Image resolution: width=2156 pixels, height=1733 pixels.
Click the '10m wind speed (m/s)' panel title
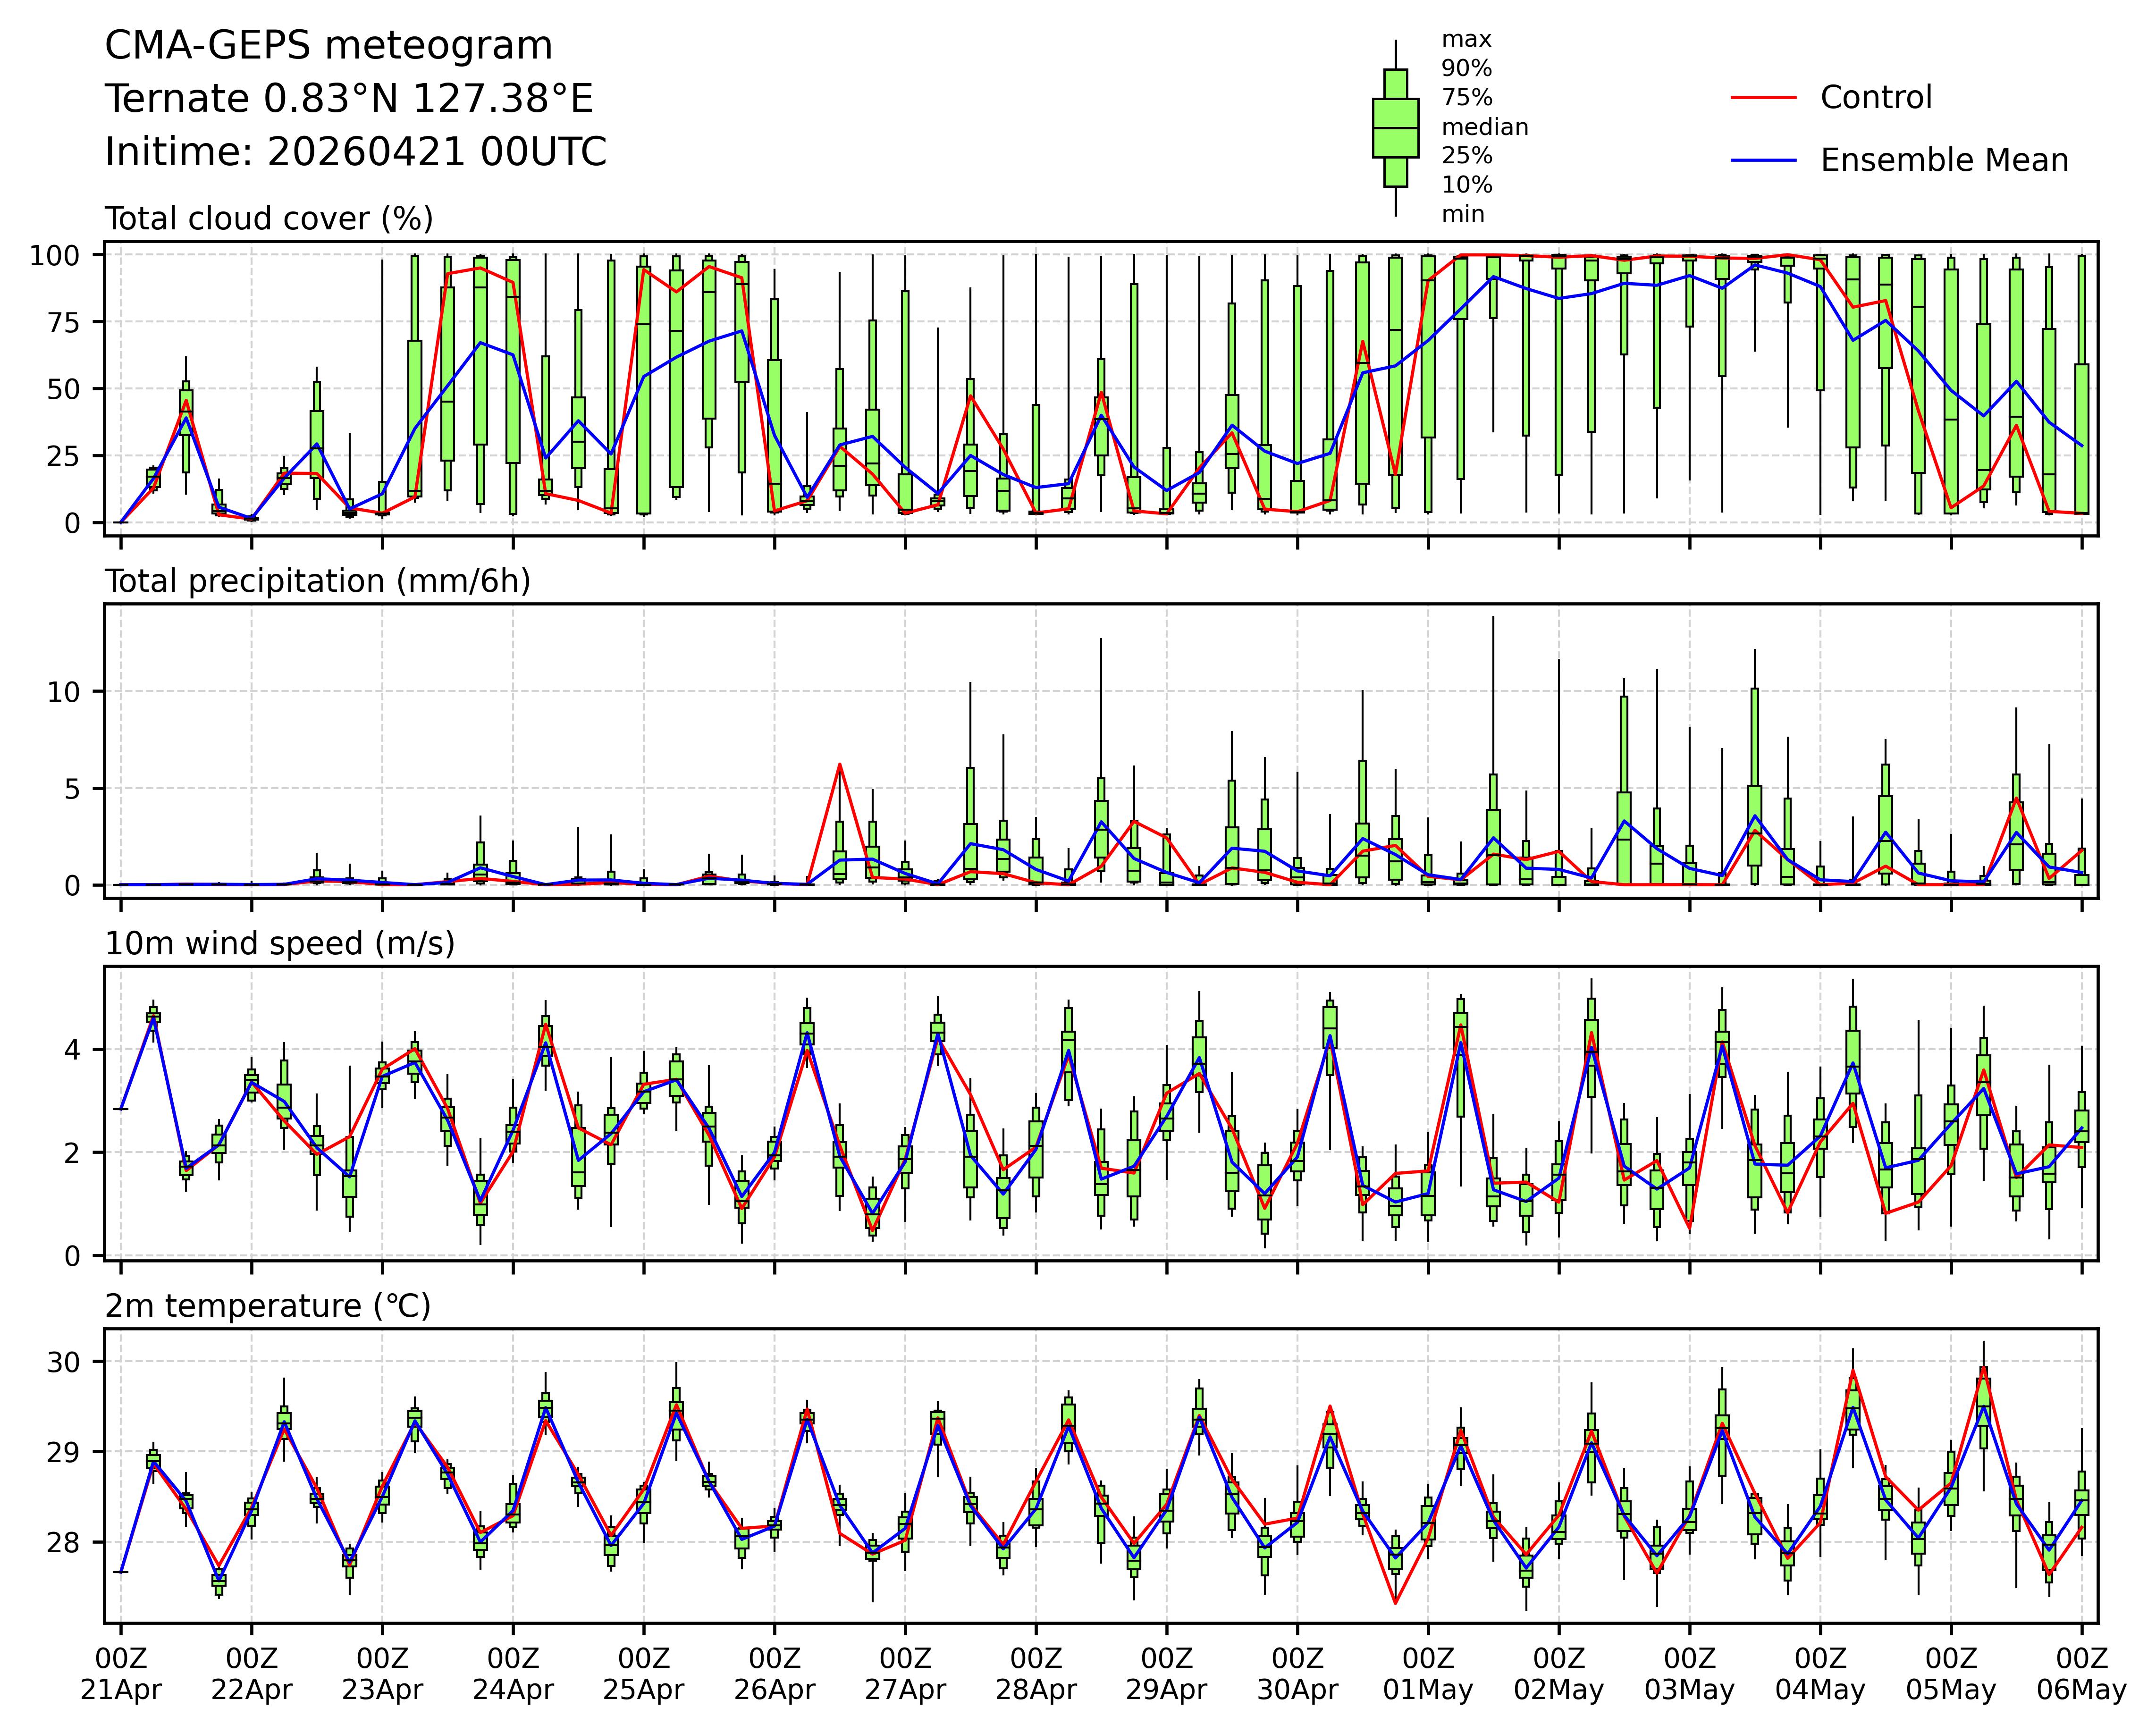point(279,943)
